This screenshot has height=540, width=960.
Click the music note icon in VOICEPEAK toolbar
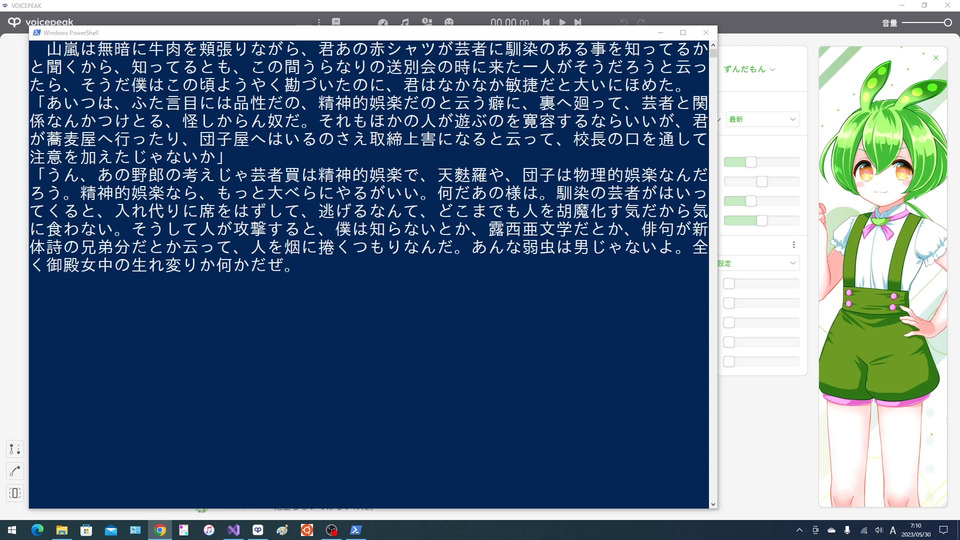pos(405,23)
